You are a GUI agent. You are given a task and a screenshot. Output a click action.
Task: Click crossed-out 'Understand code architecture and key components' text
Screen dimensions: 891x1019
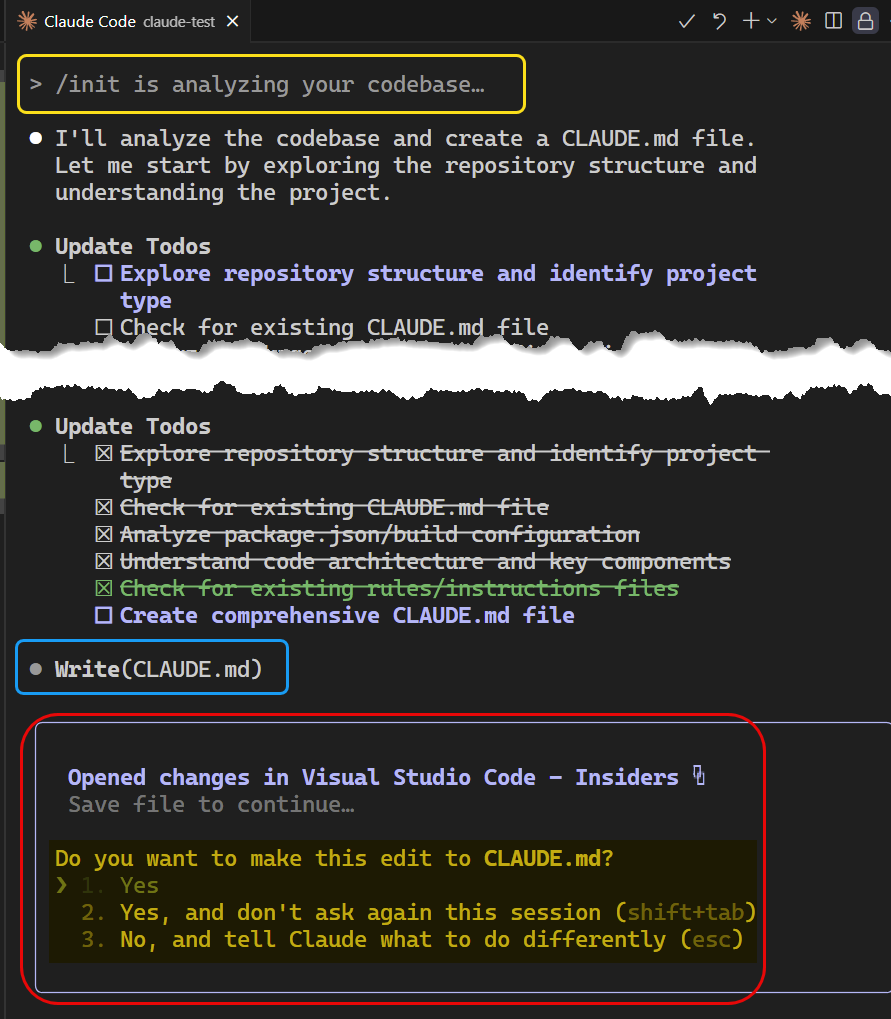coord(425,561)
